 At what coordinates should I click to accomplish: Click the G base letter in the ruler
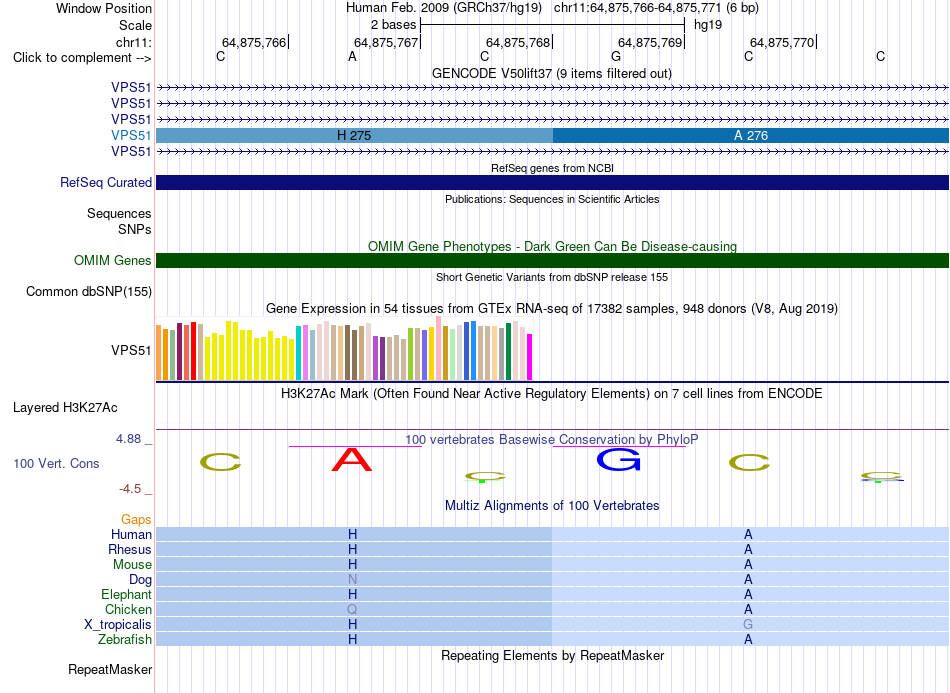tap(616, 56)
